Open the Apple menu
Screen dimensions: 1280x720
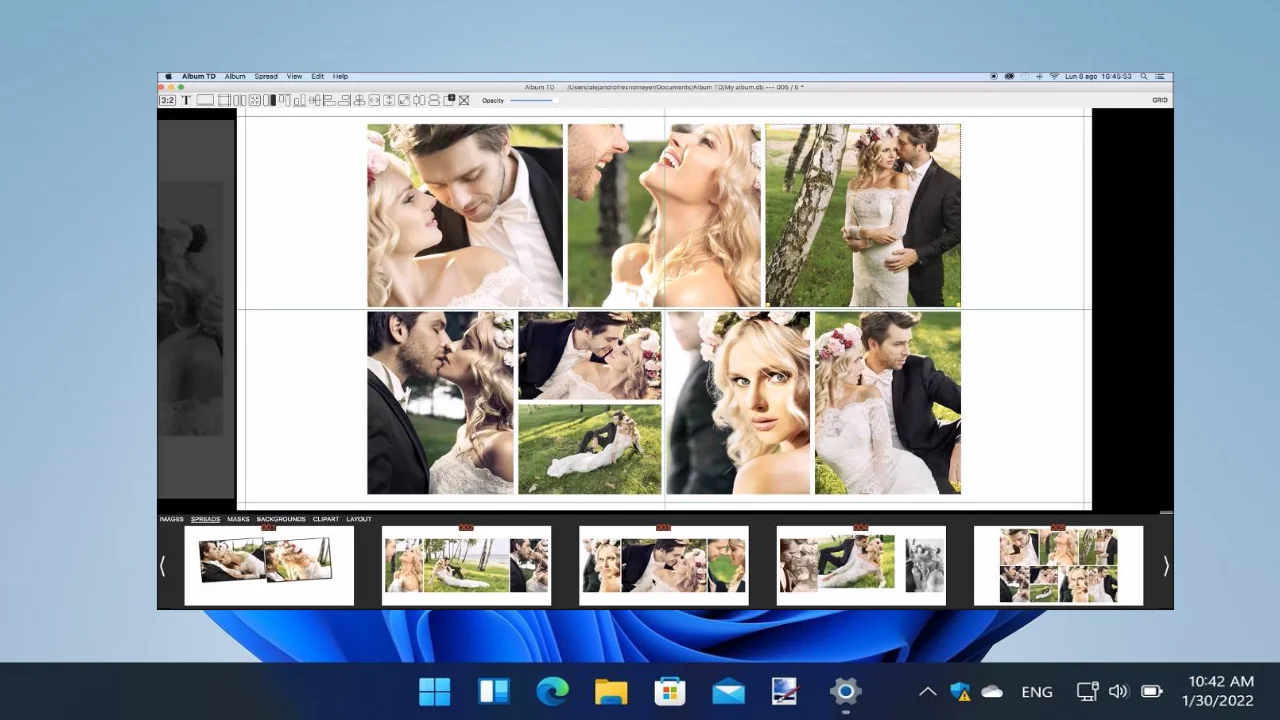168,76
